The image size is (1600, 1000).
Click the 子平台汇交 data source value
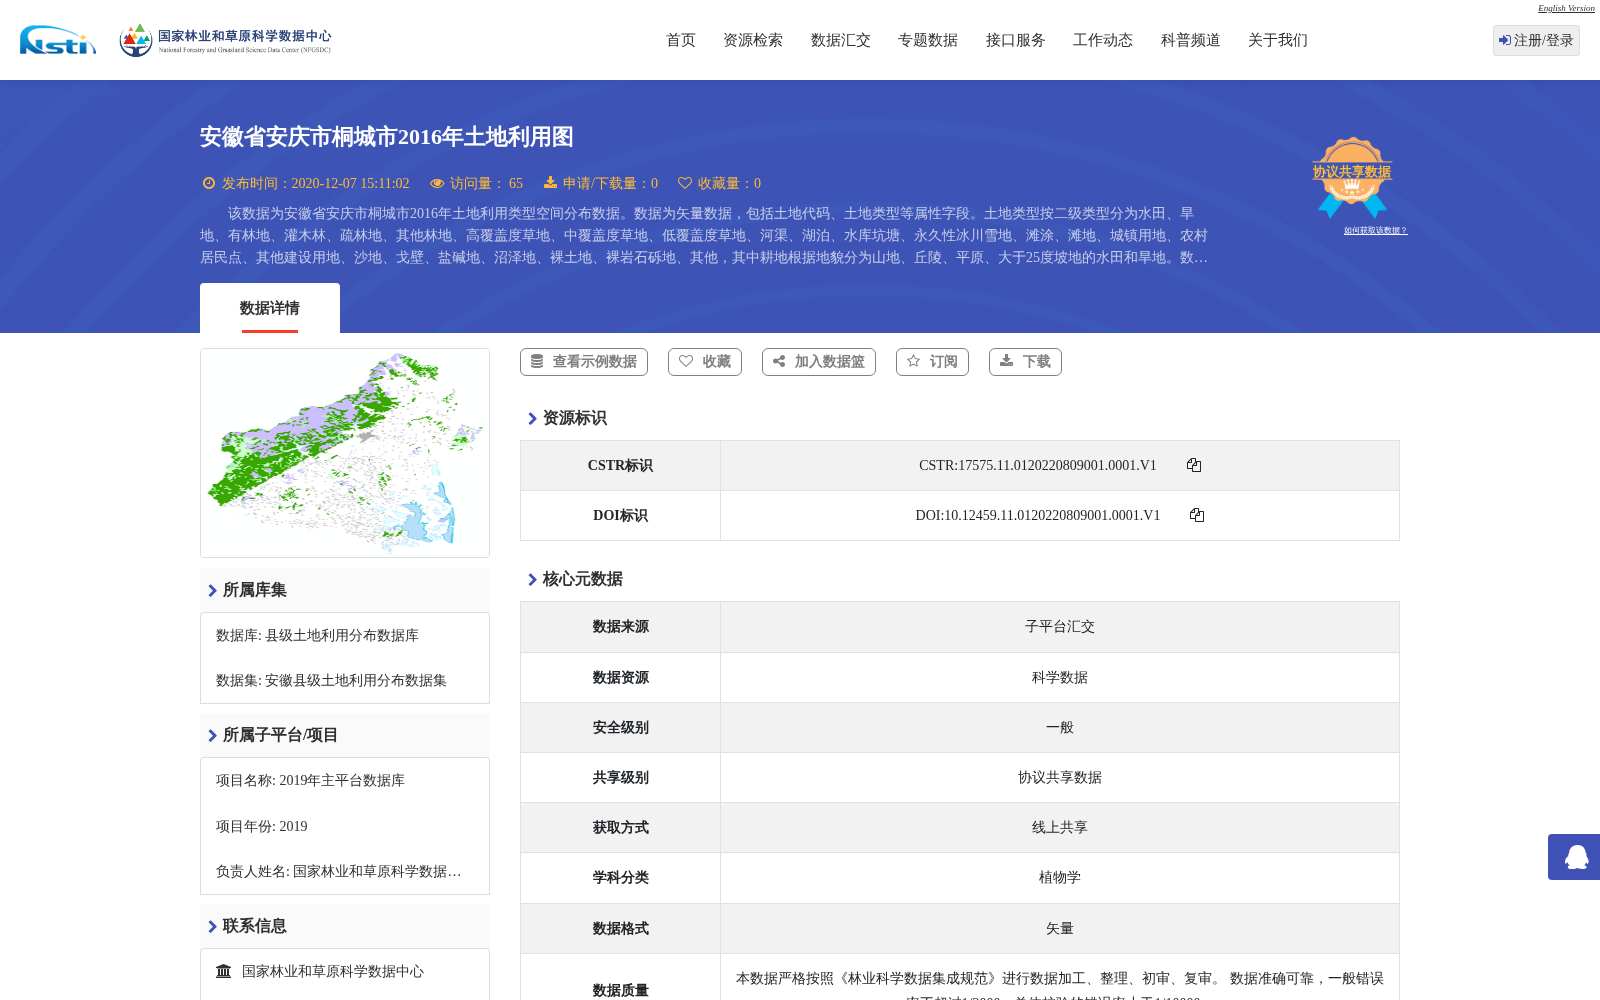click(1059, 627)
